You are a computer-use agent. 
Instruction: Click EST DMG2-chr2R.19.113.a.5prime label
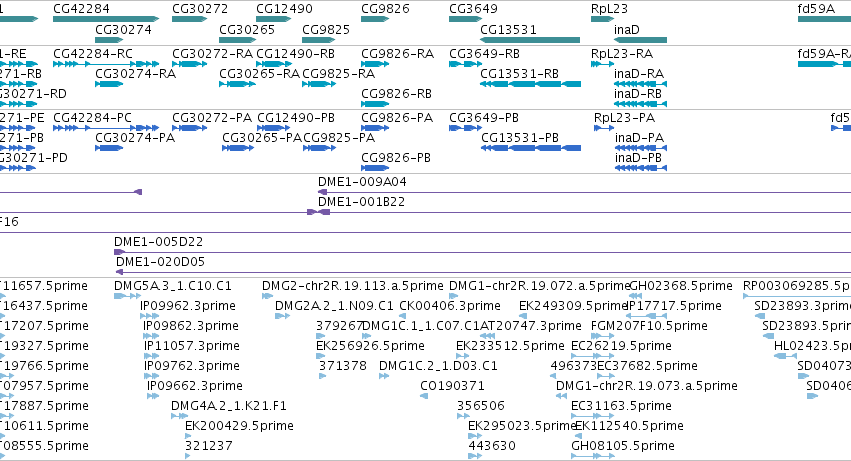click(353, 286)
